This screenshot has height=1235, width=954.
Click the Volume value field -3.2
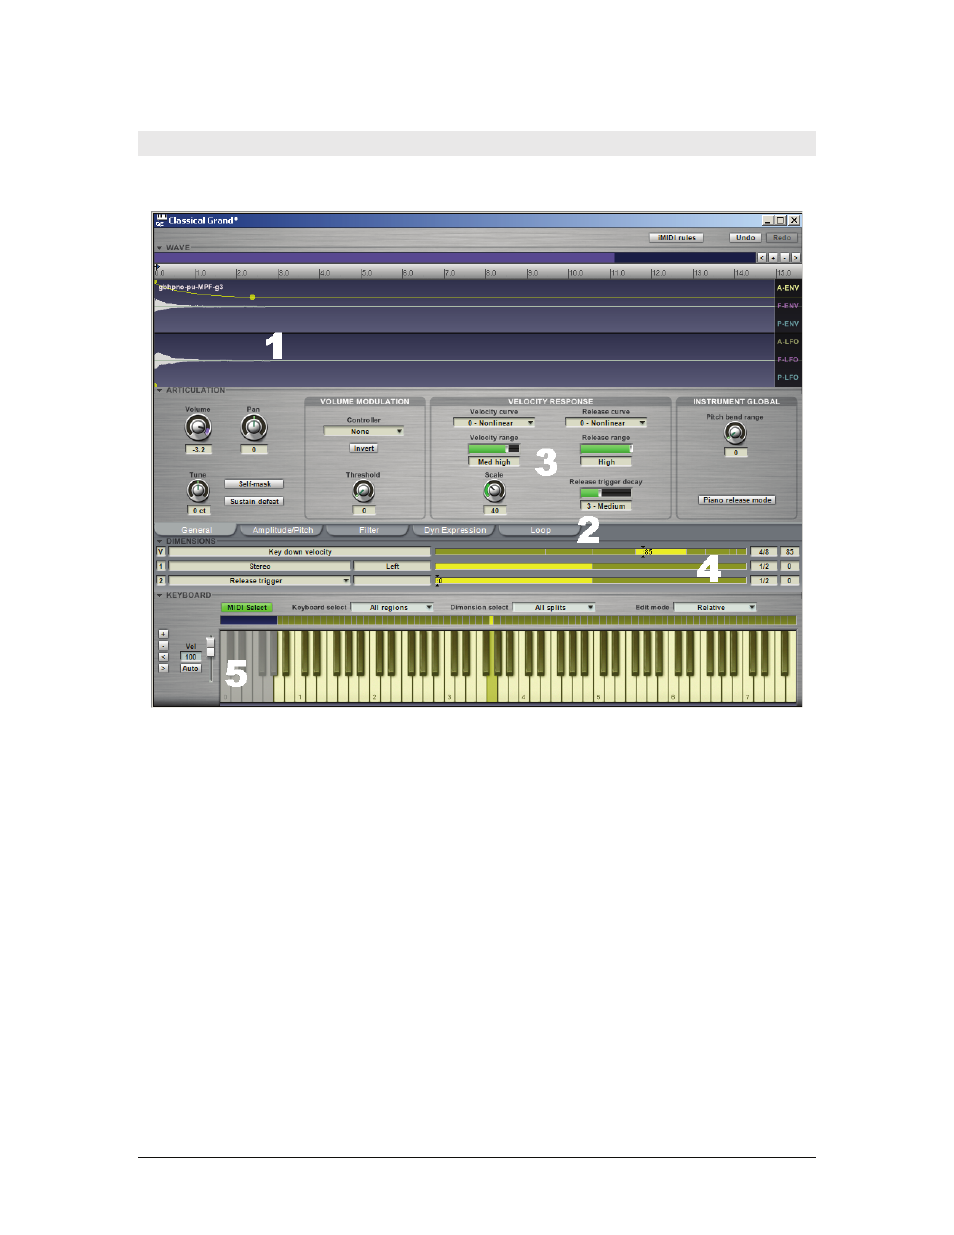click(198, 450)
